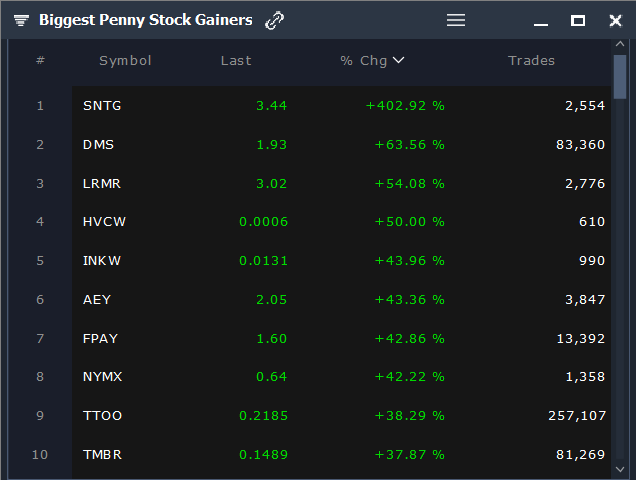
Task: Click FPAY in the gainers list
Action: coord(100,338)
